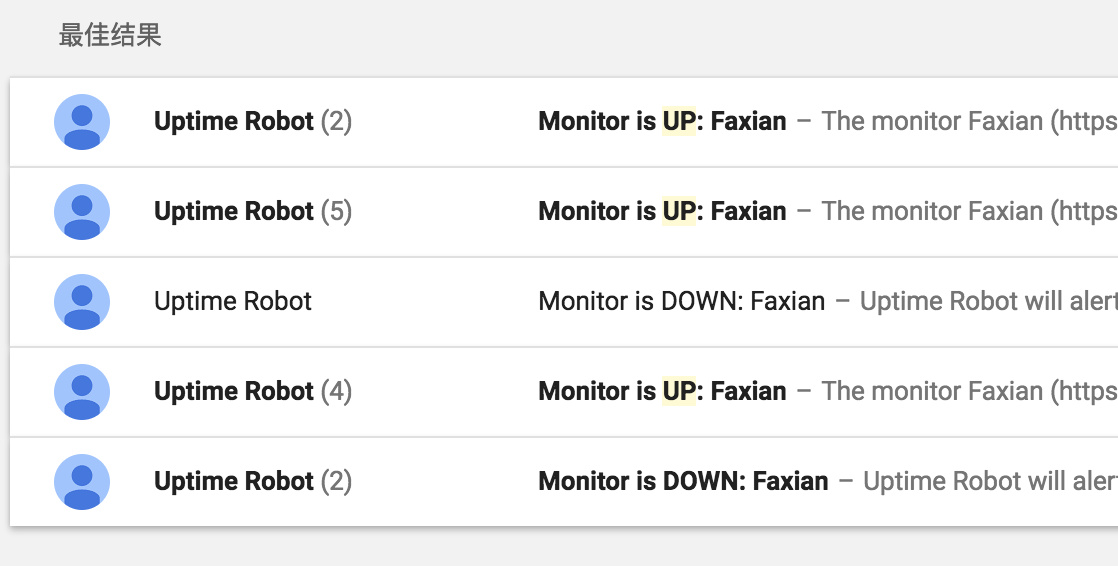Image resolution: width=1118 pixels, height=566 pixels.
Task: Click avatar of Uptime Robot (4) thread
Action: pos(82,392)
